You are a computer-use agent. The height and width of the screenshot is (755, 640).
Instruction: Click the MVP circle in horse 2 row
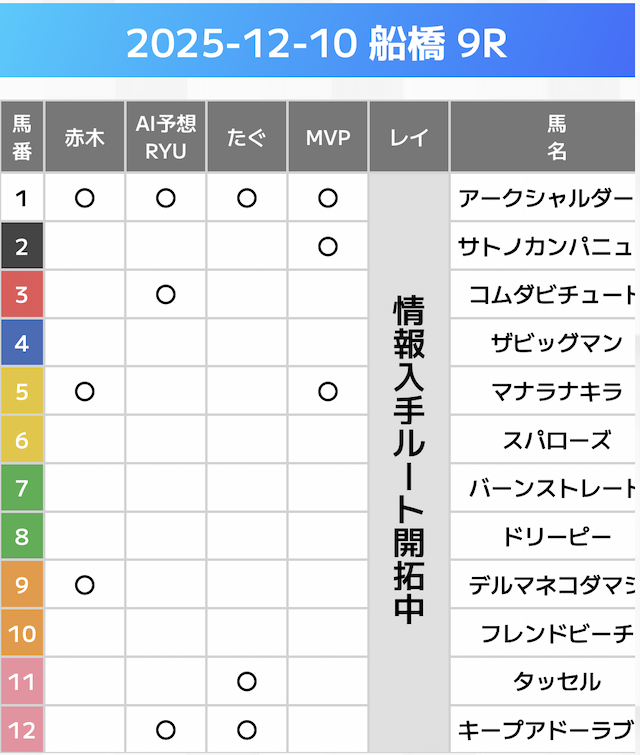(328, 246)
